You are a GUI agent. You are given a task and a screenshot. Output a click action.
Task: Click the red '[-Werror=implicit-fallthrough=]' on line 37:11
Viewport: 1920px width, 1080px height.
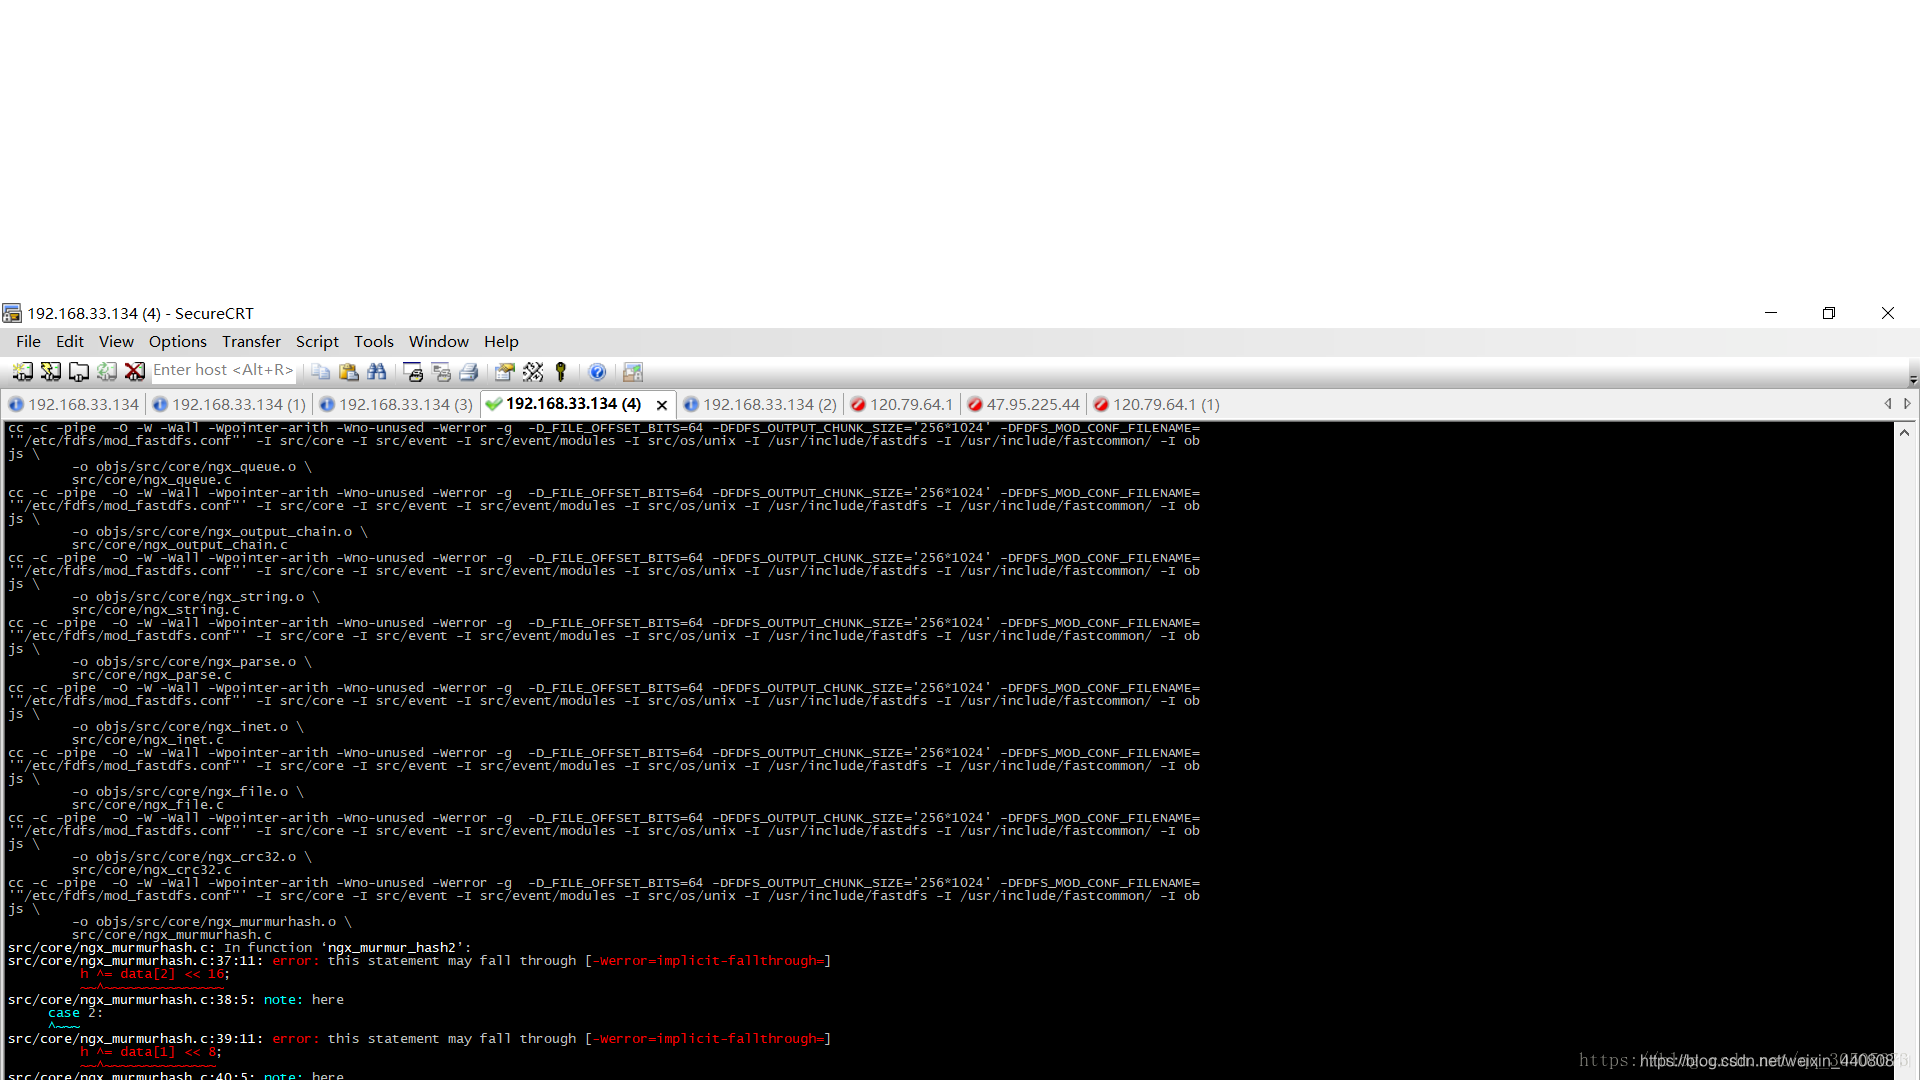708,961
